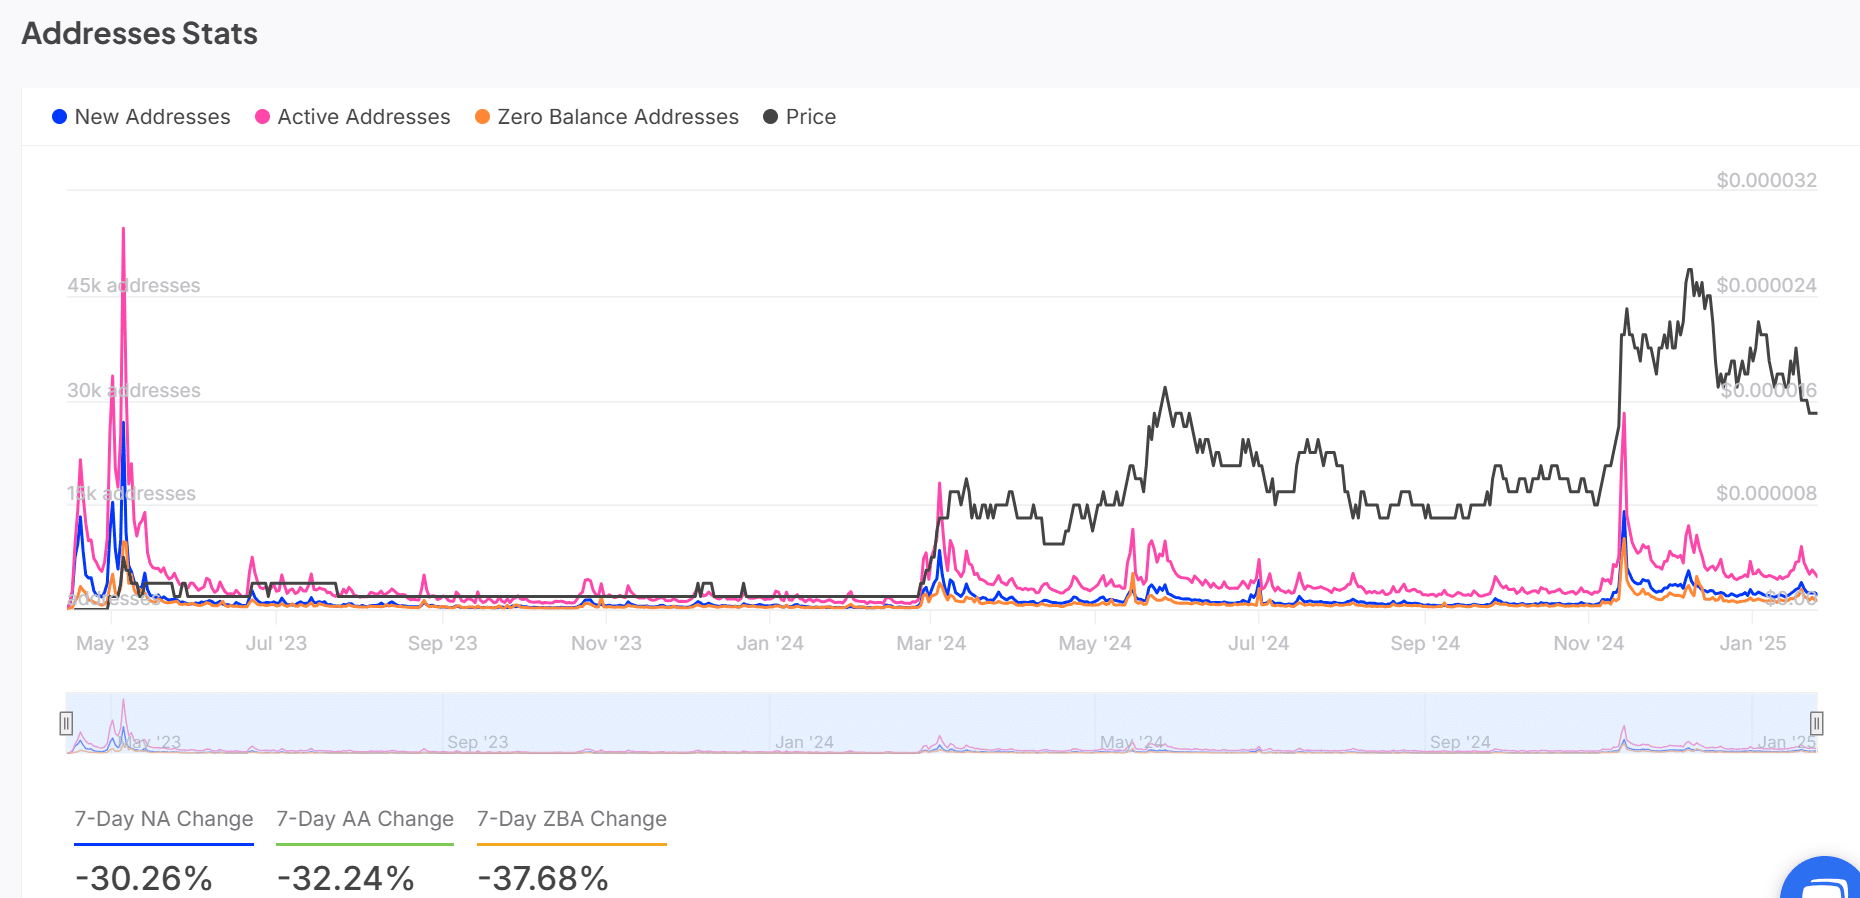Viewport: 1860px width, 898px height.
Task: Click the tallest pink spike in May '23
Action: (x=123, y=230)
